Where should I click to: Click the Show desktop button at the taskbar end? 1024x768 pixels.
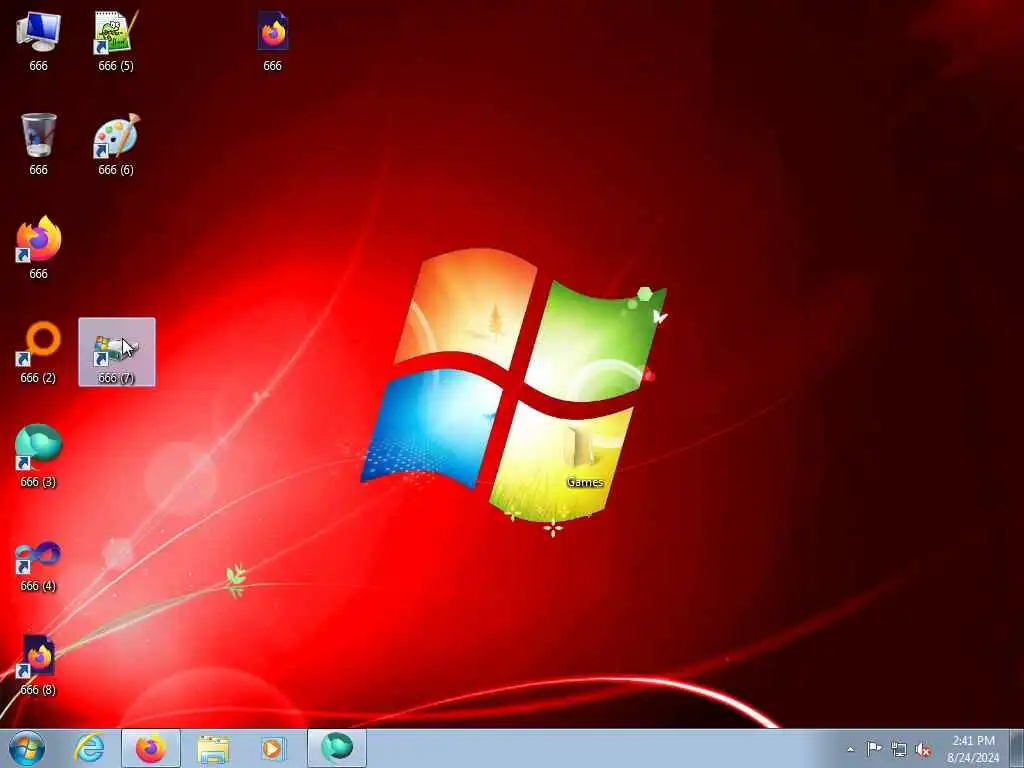(x=1017, y=748)
